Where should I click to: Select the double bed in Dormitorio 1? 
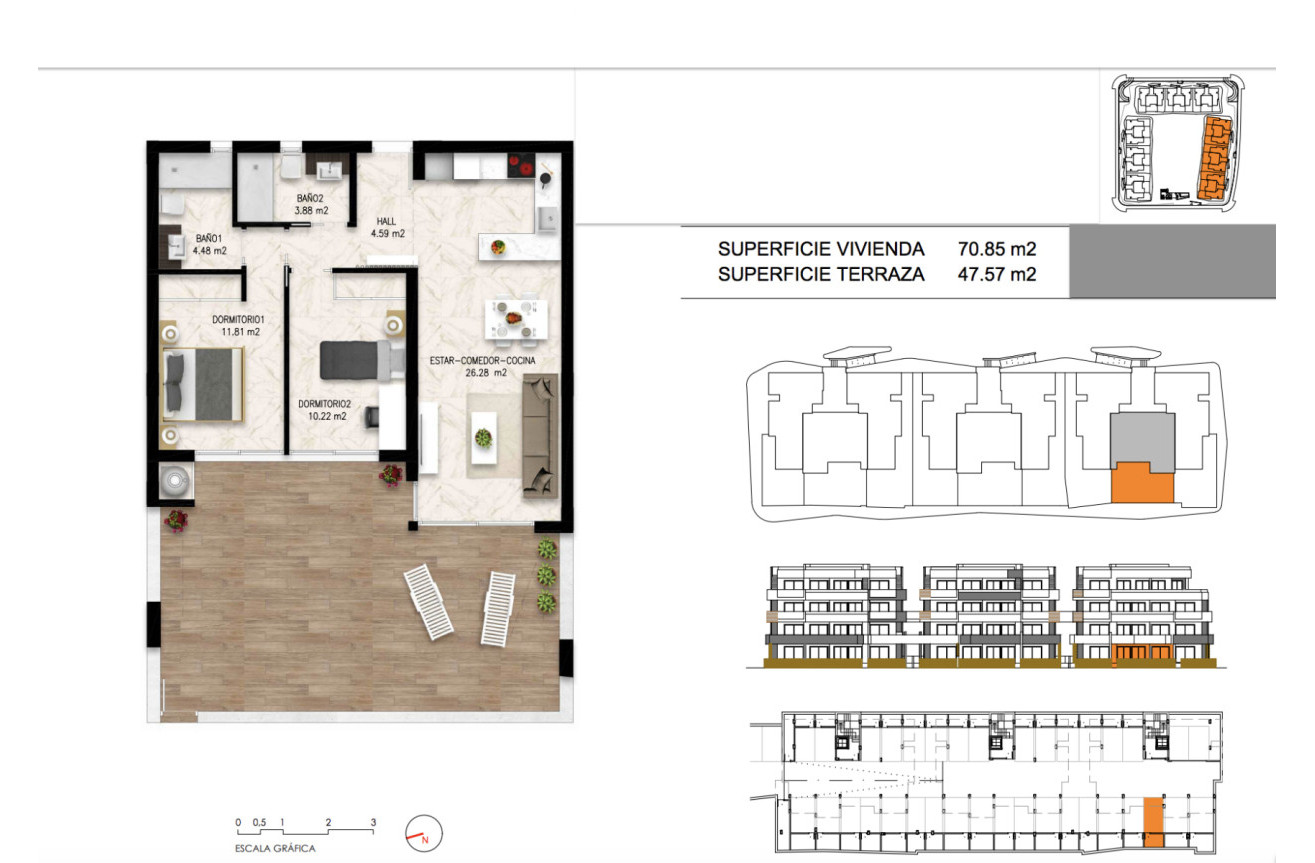click(204, 385)
